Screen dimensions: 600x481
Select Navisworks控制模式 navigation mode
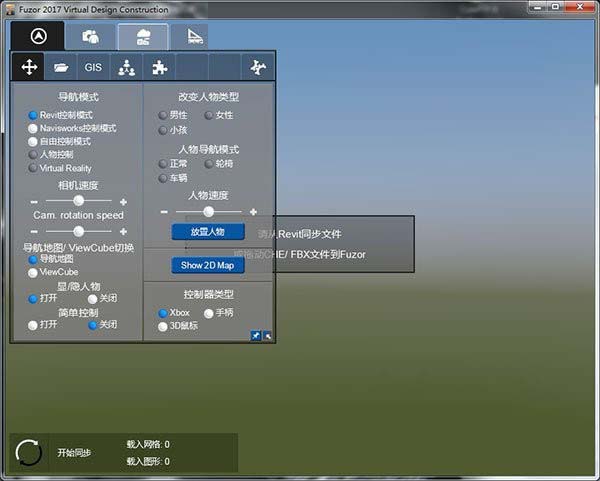click(33, 129)
